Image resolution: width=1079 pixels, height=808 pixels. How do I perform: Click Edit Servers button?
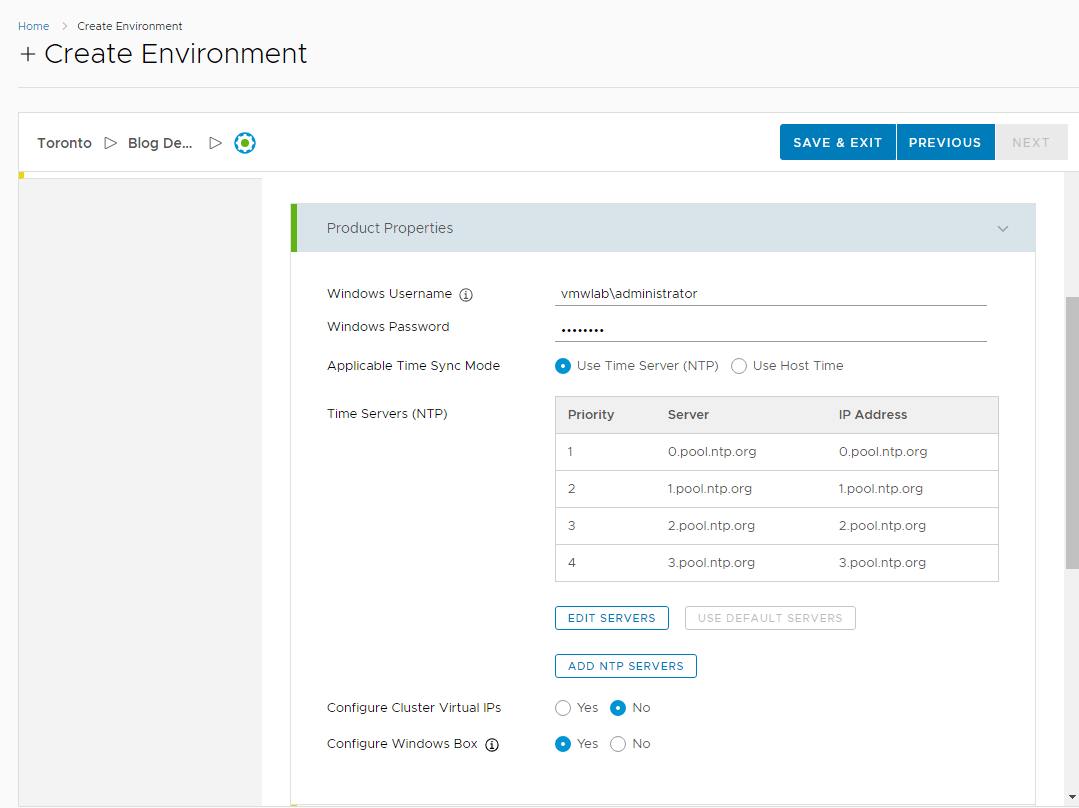point(611,618)
